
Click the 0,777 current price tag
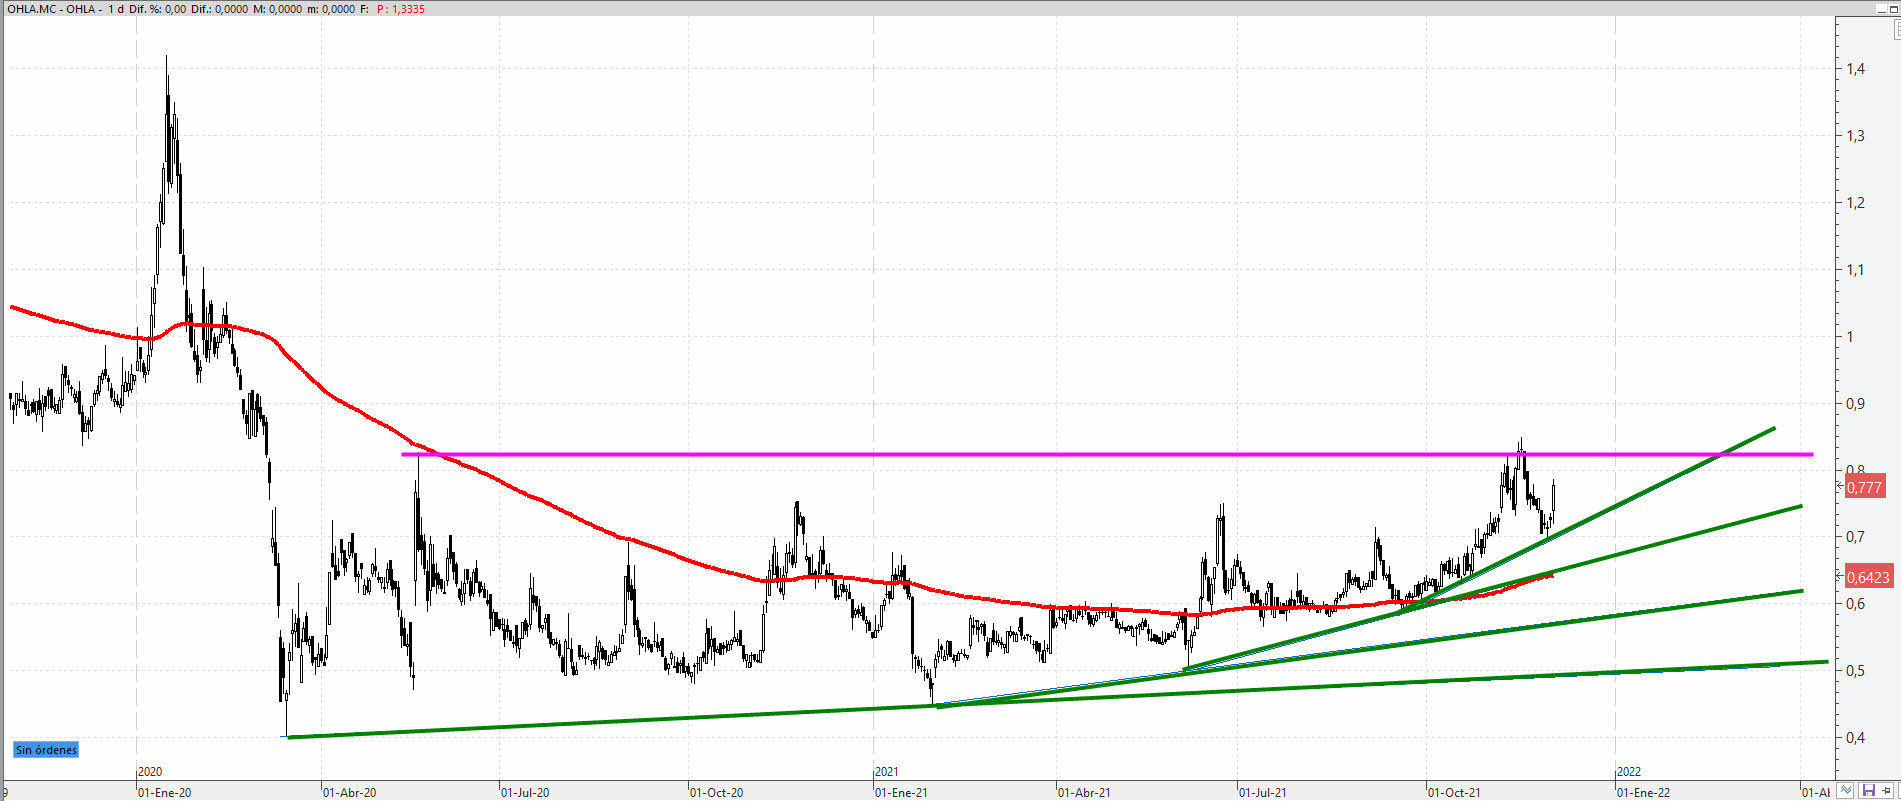pyautogui.click(x=1865, y=488)
